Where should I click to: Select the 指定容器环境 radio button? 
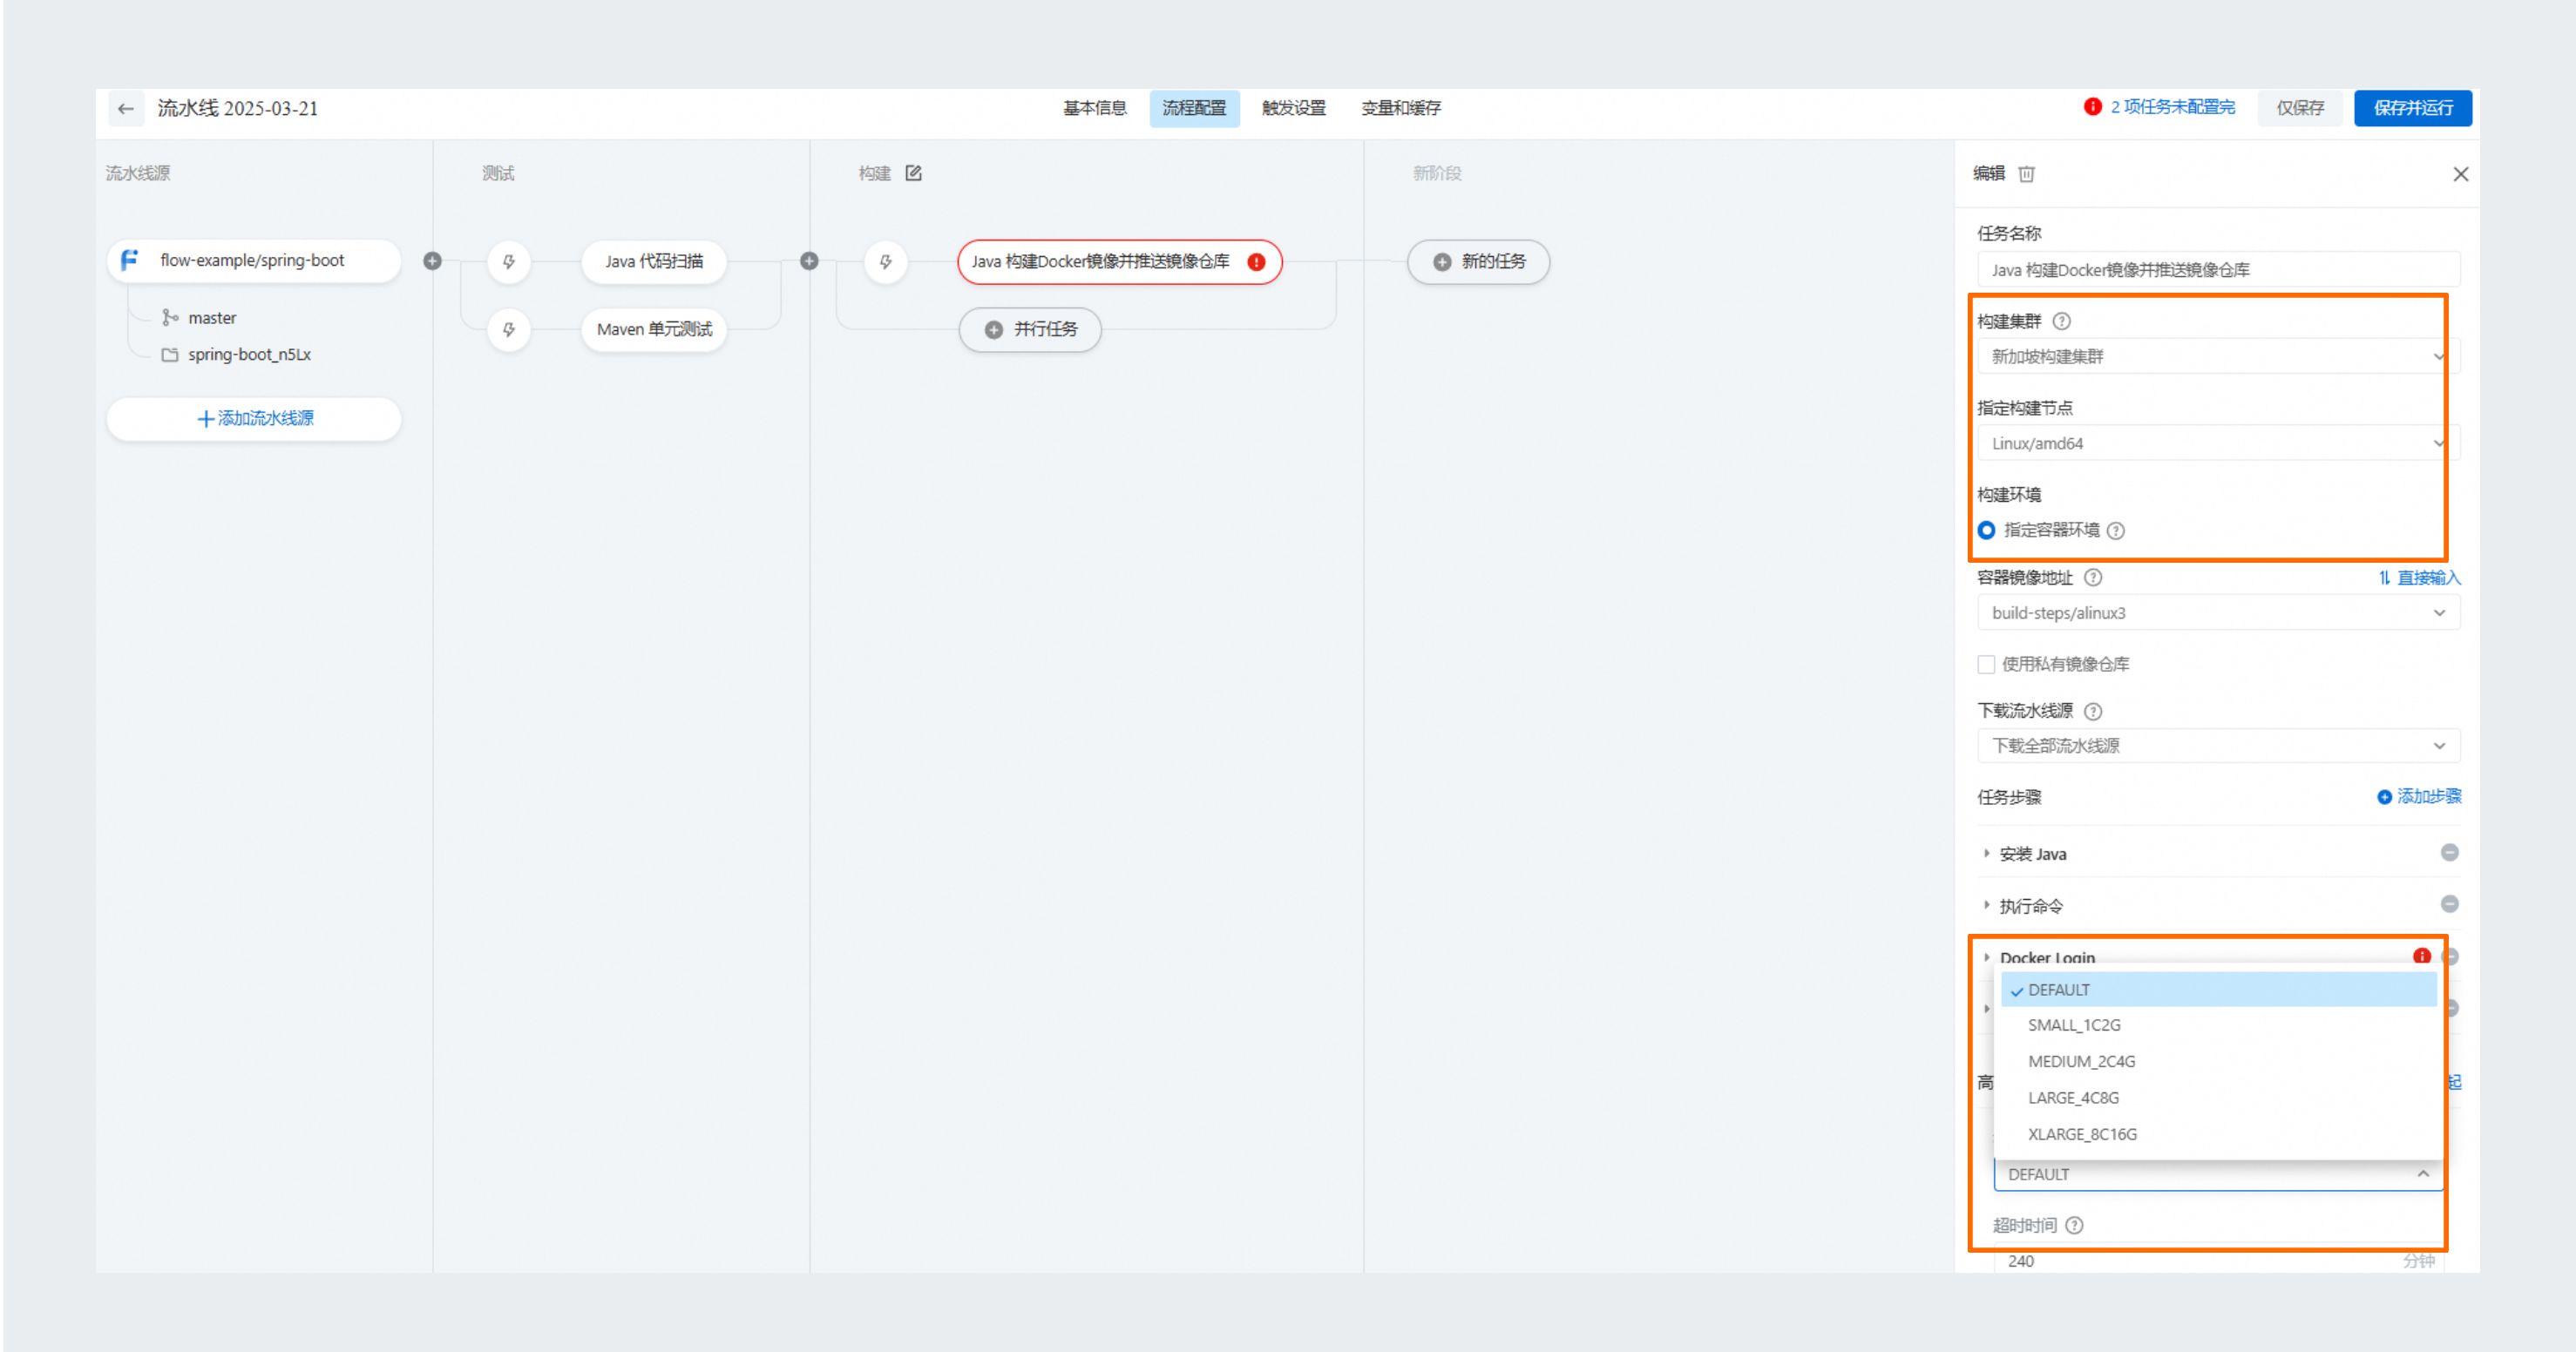[1987, 530]
